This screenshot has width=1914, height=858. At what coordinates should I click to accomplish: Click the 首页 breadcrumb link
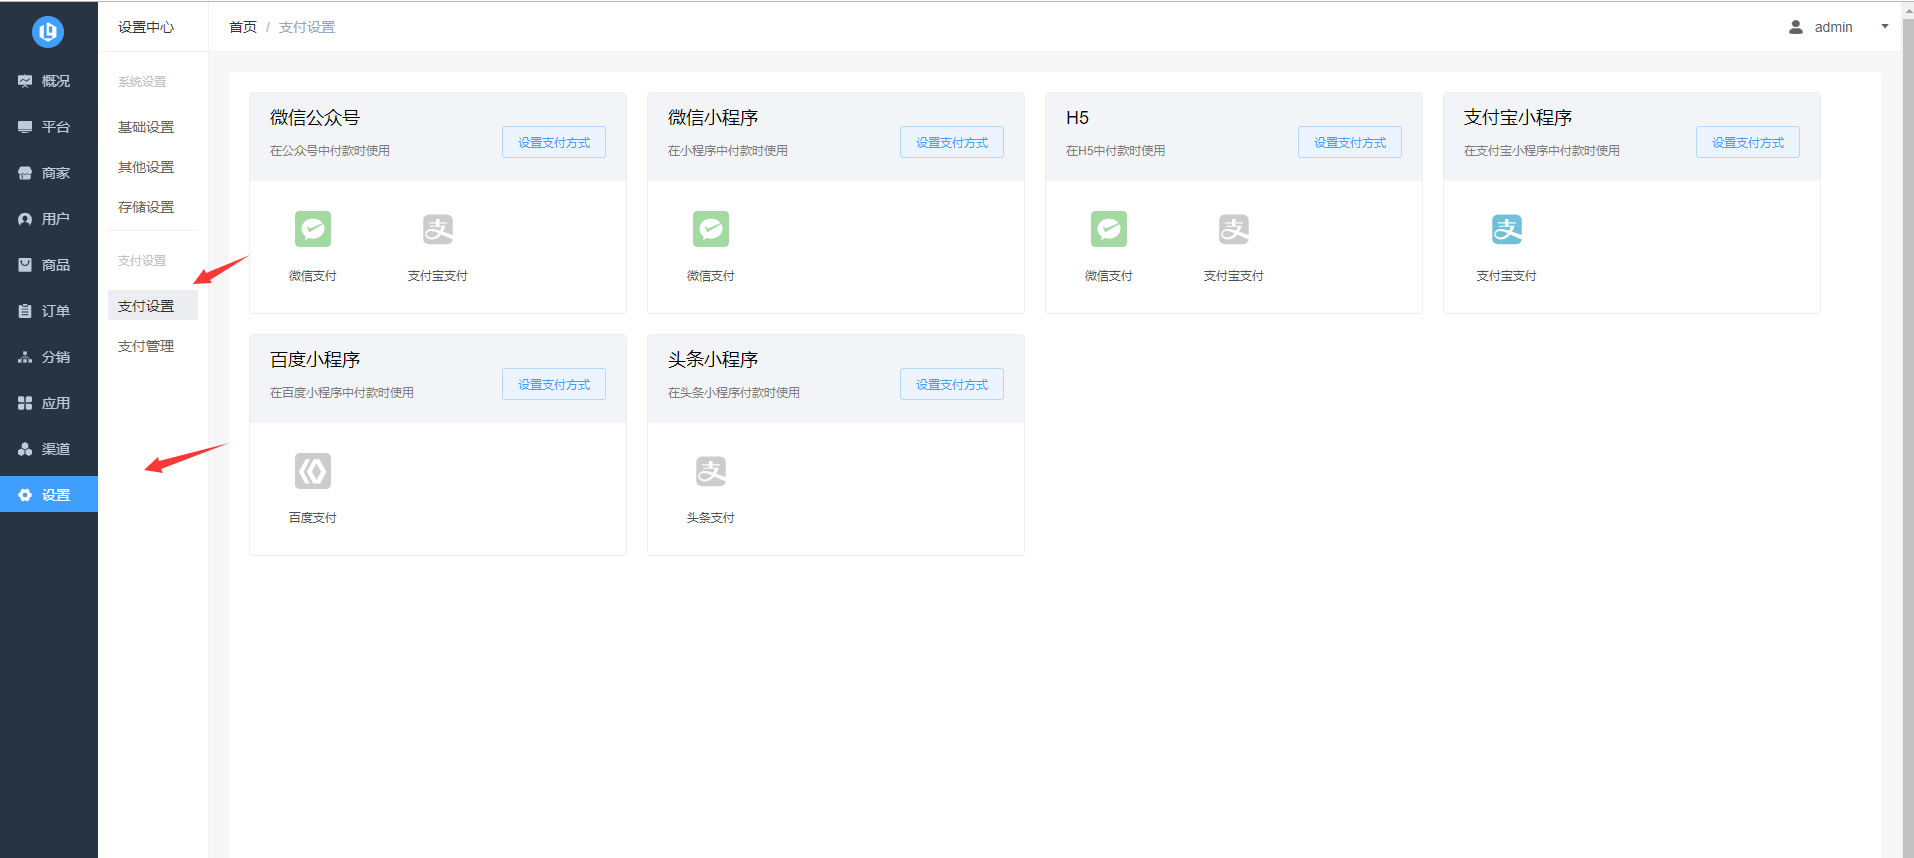(x=243, y=27)
